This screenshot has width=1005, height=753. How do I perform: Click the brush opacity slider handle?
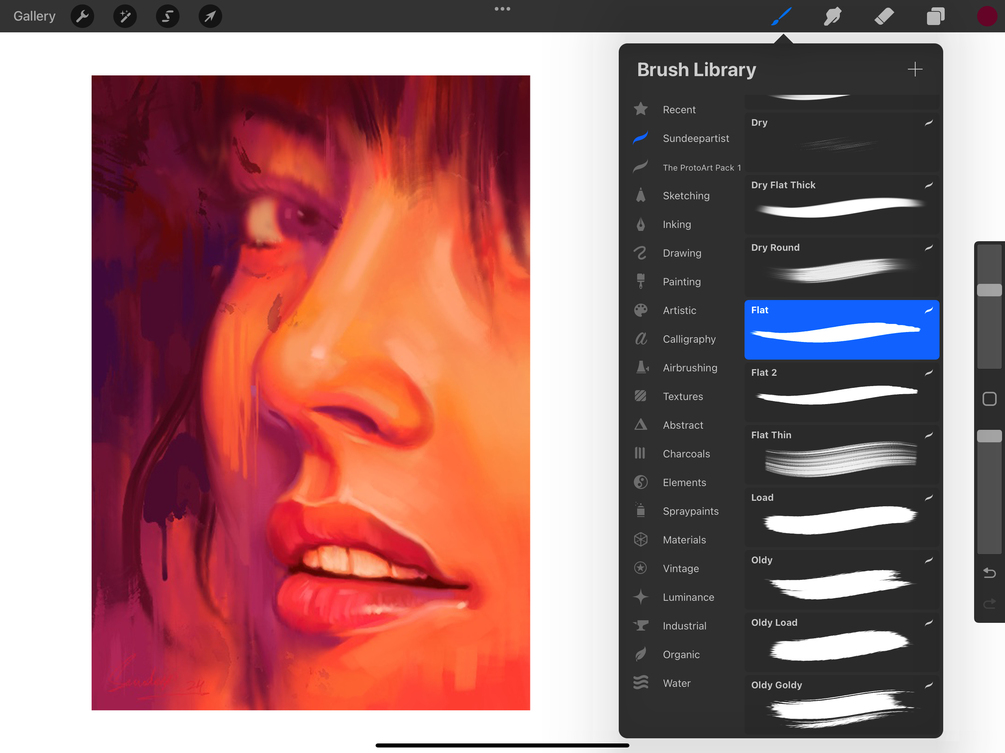pos(989,436)
